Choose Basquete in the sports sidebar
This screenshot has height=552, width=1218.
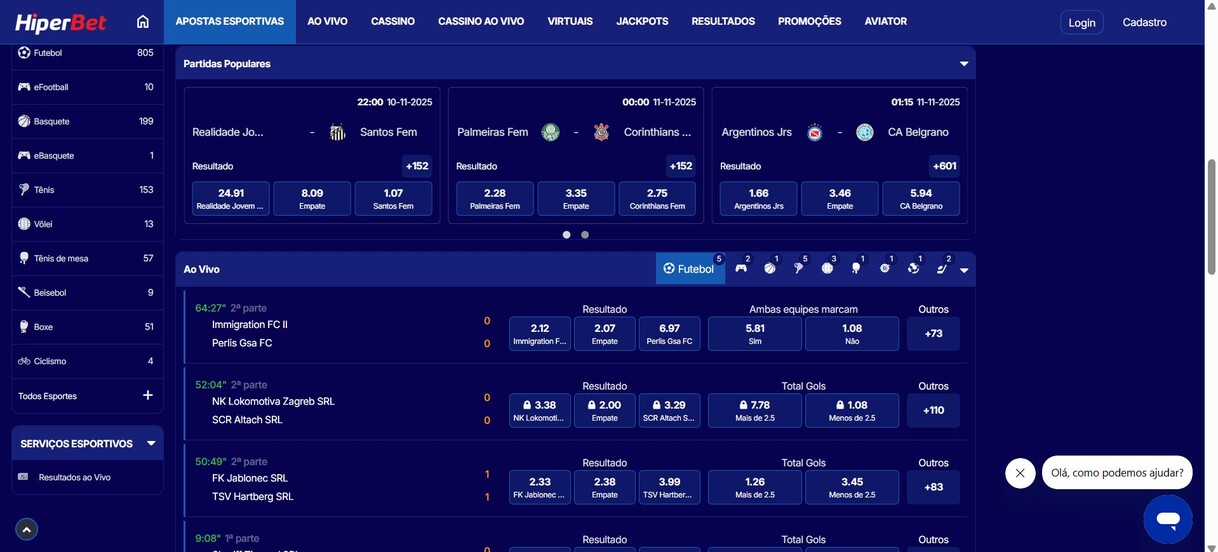pyautogui.click(x=86, y=121)
